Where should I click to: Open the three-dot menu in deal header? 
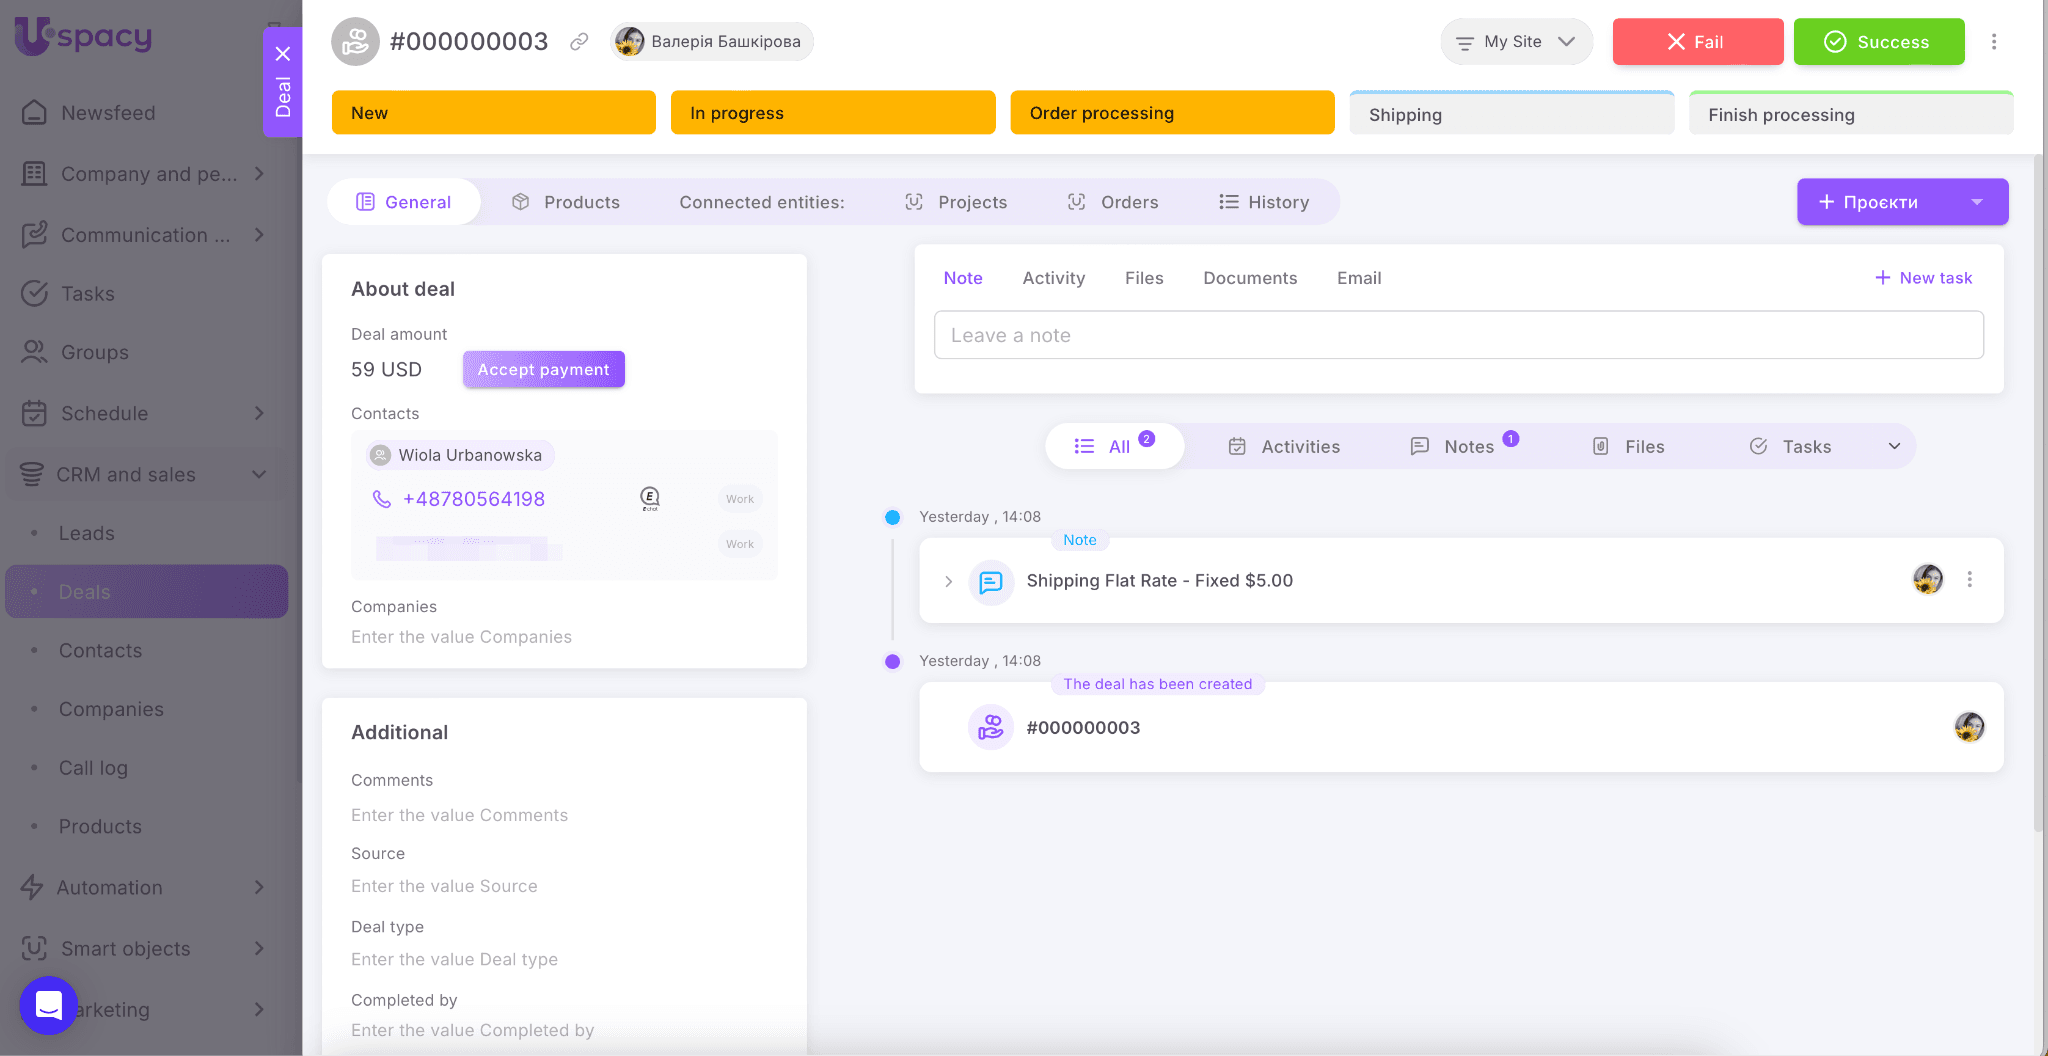[x=1993, y=42]
